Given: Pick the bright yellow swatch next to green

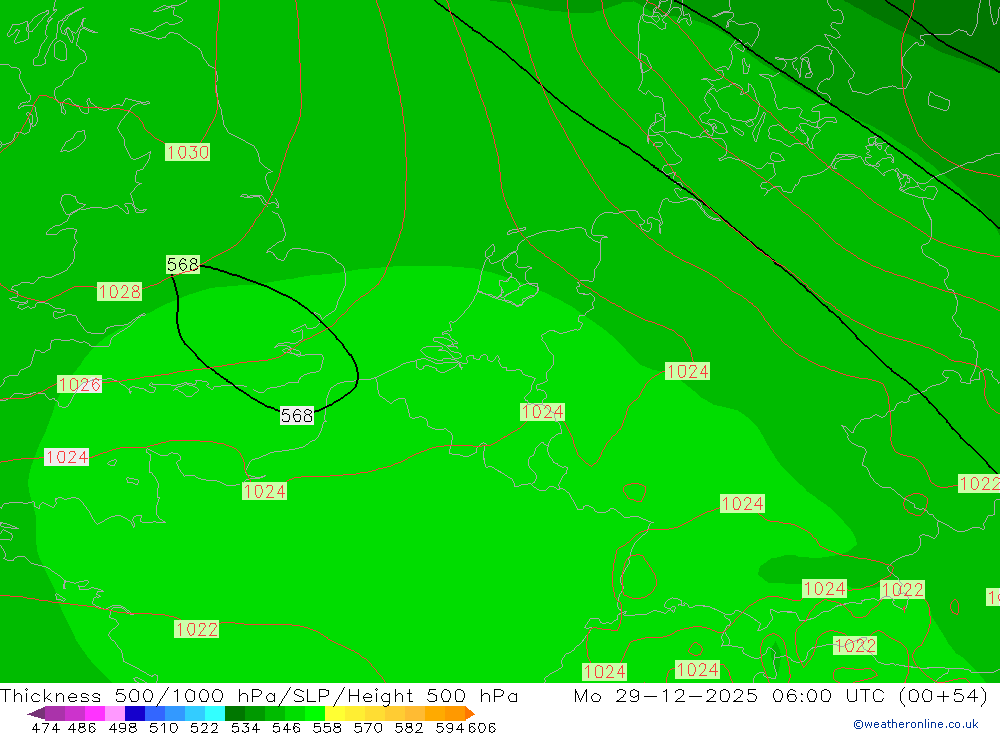Looking at the screenshot, I should tap(335, 713).
